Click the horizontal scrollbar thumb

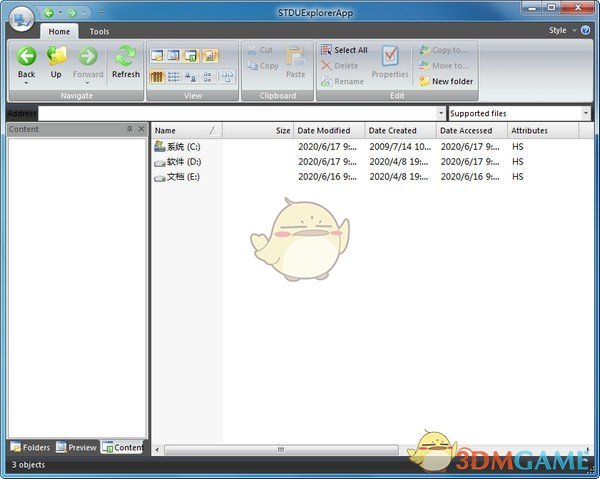coord(281,450)
